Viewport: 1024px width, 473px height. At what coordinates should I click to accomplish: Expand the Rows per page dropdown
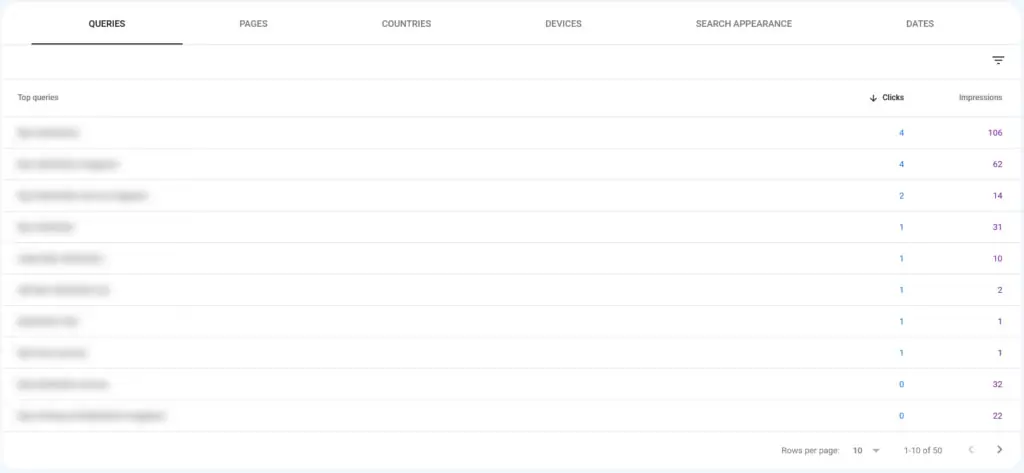tap(865, 450)
